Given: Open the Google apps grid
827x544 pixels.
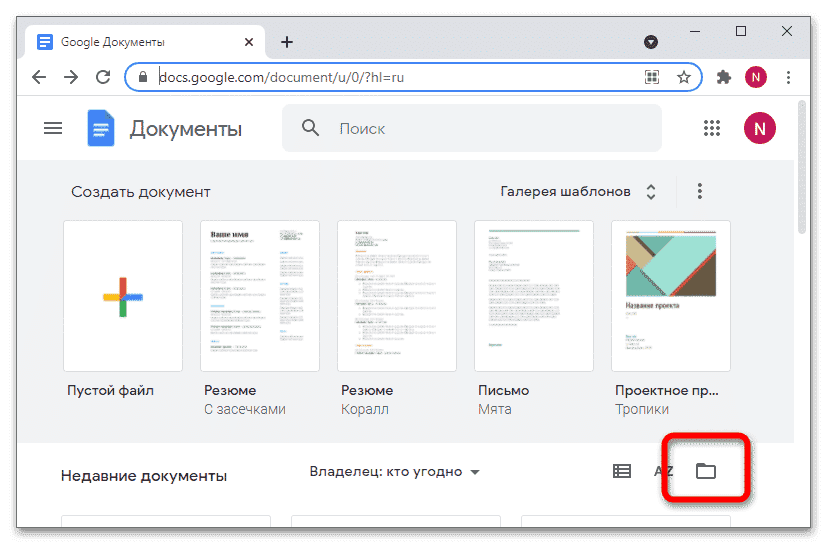Looking at the screenshot, I should (x=712, y=128).
